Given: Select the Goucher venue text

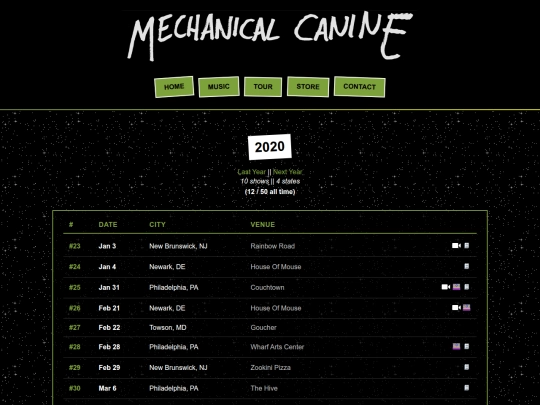Looking at the screenshot, I should (263, 328).
